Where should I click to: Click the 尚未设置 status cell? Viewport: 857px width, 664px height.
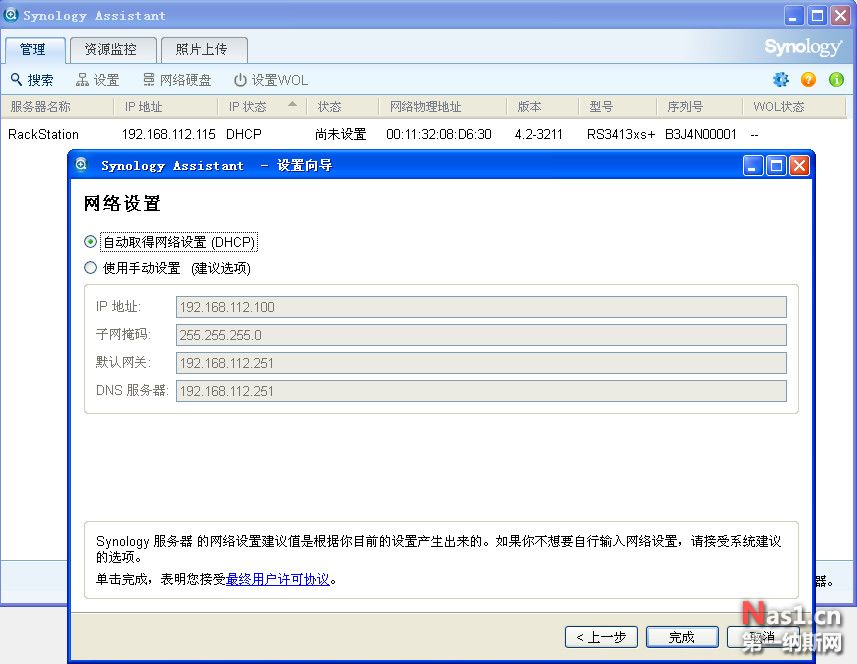[341, 134]
